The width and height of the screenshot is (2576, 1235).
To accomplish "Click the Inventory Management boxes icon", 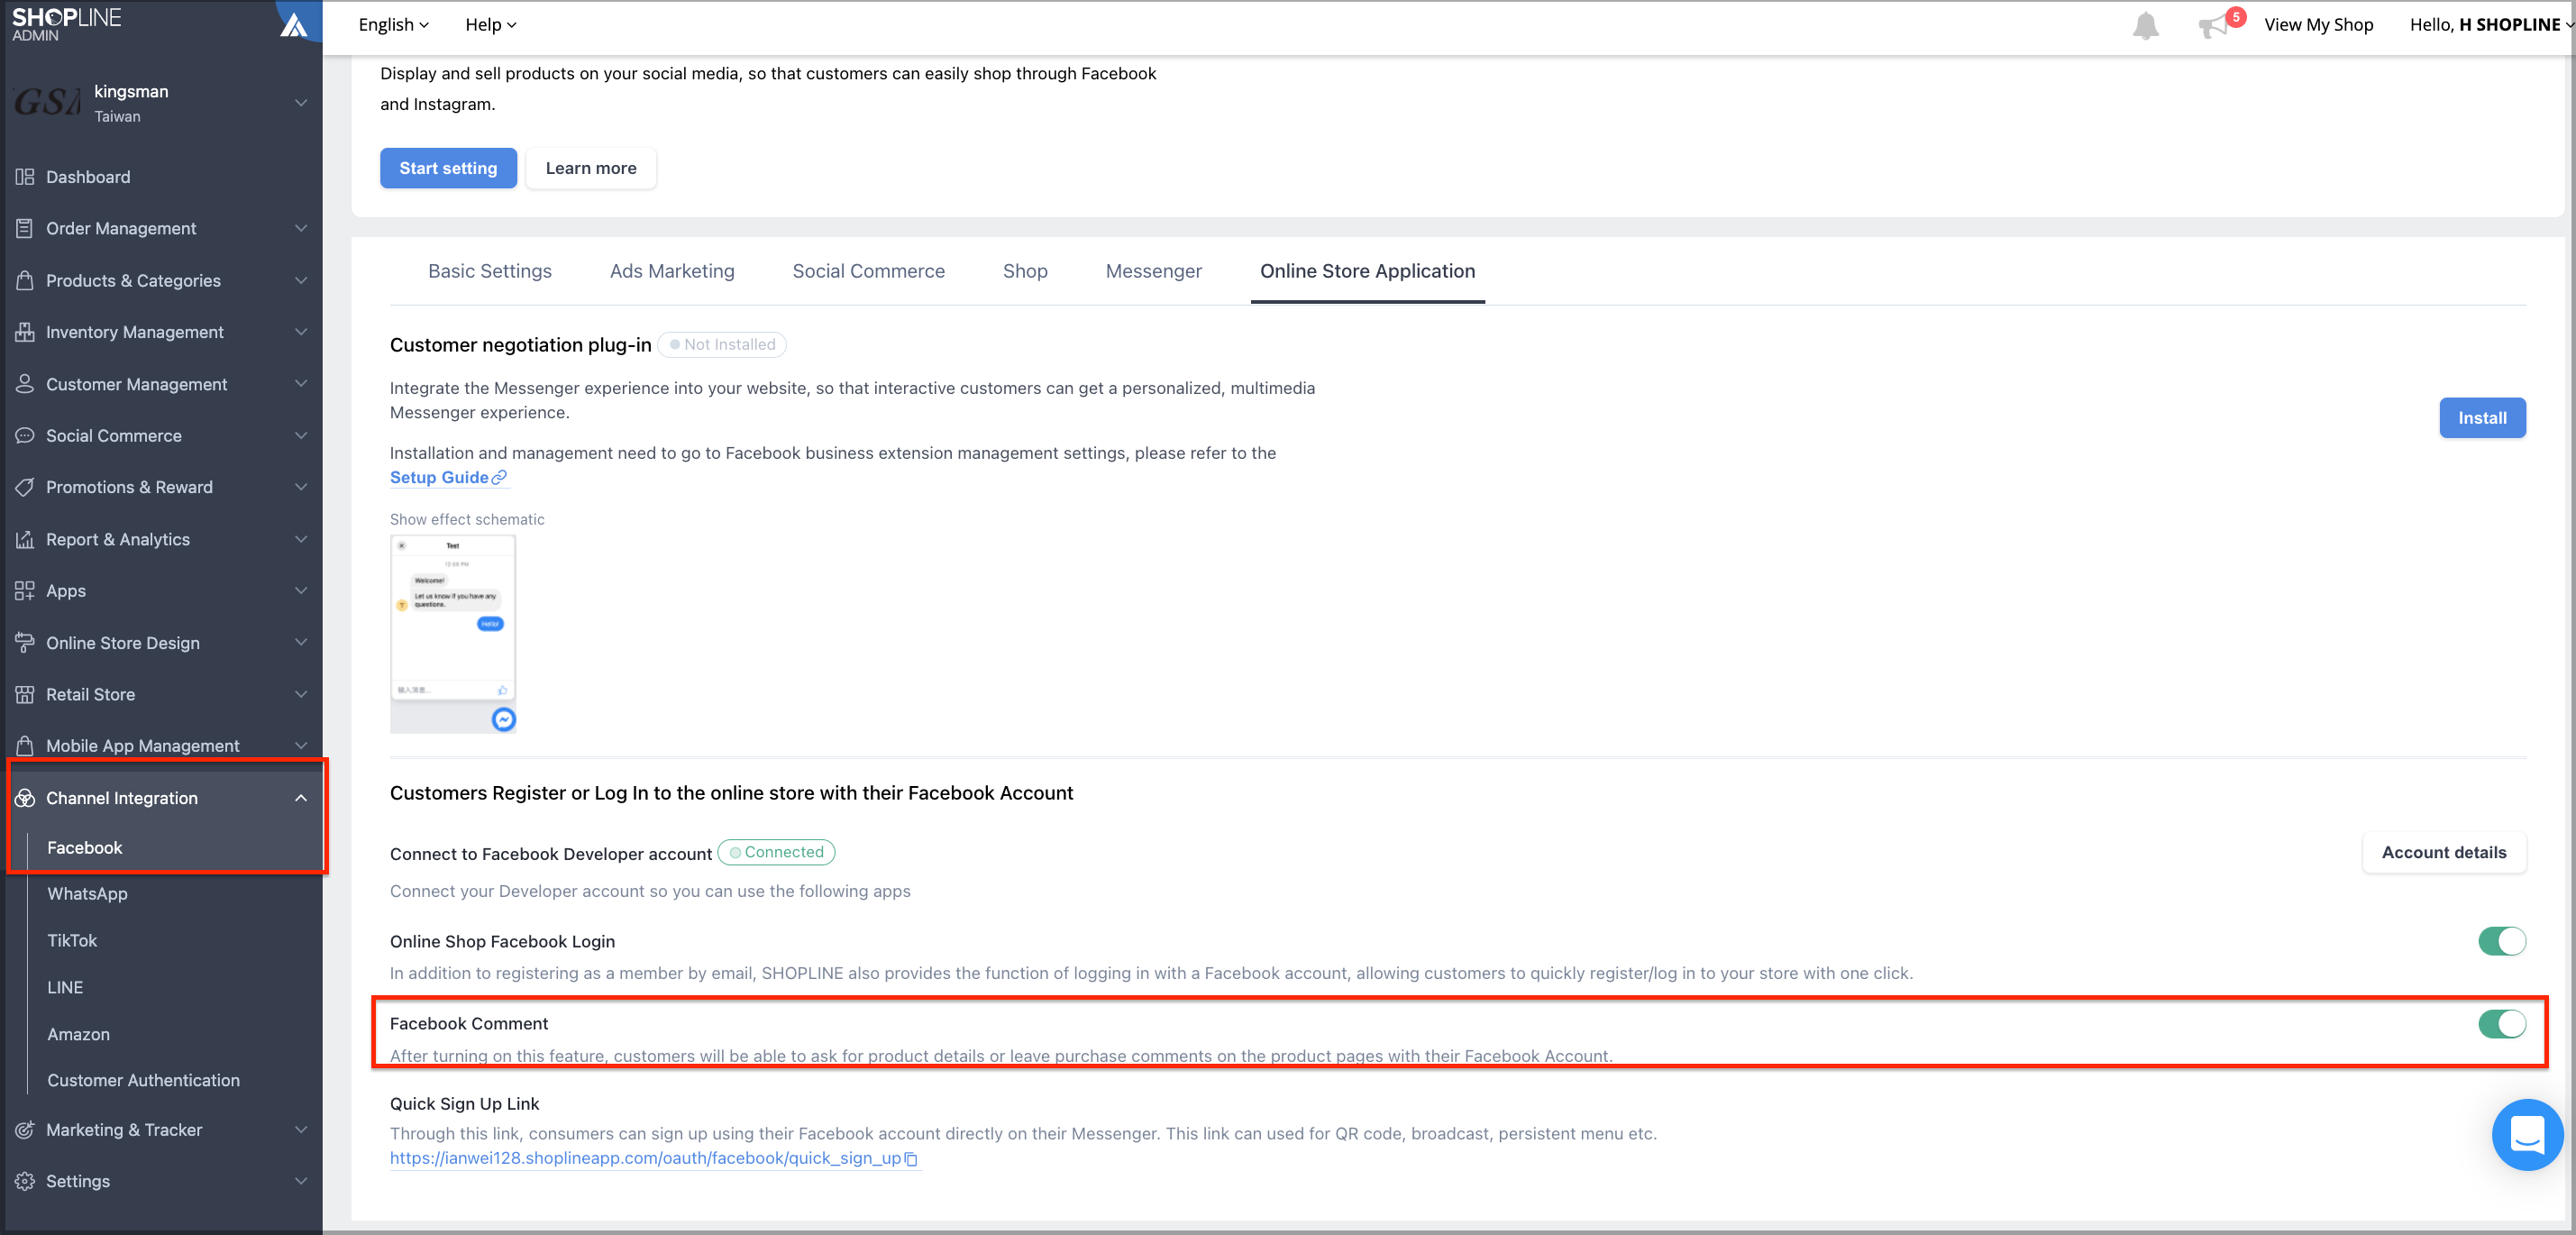I will pyautogui.click(x=25, y=332).
